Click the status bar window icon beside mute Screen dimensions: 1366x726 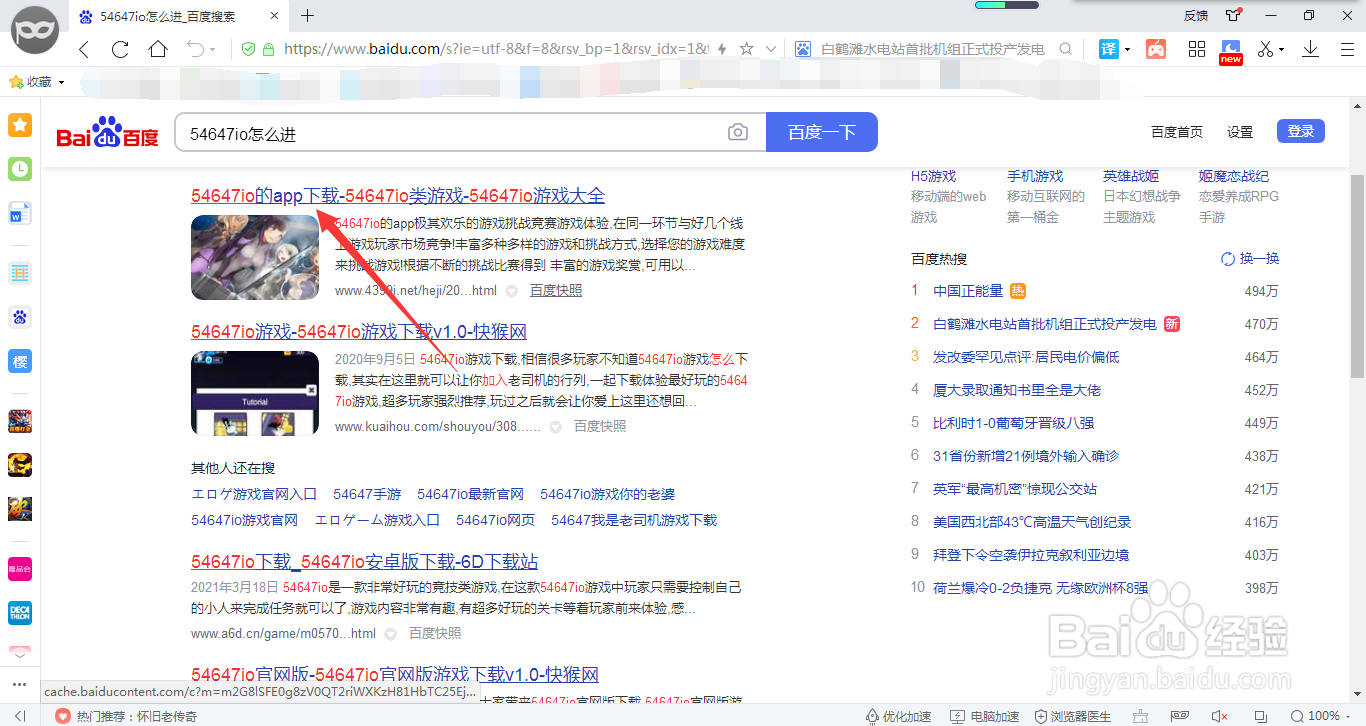[1260, 716]
